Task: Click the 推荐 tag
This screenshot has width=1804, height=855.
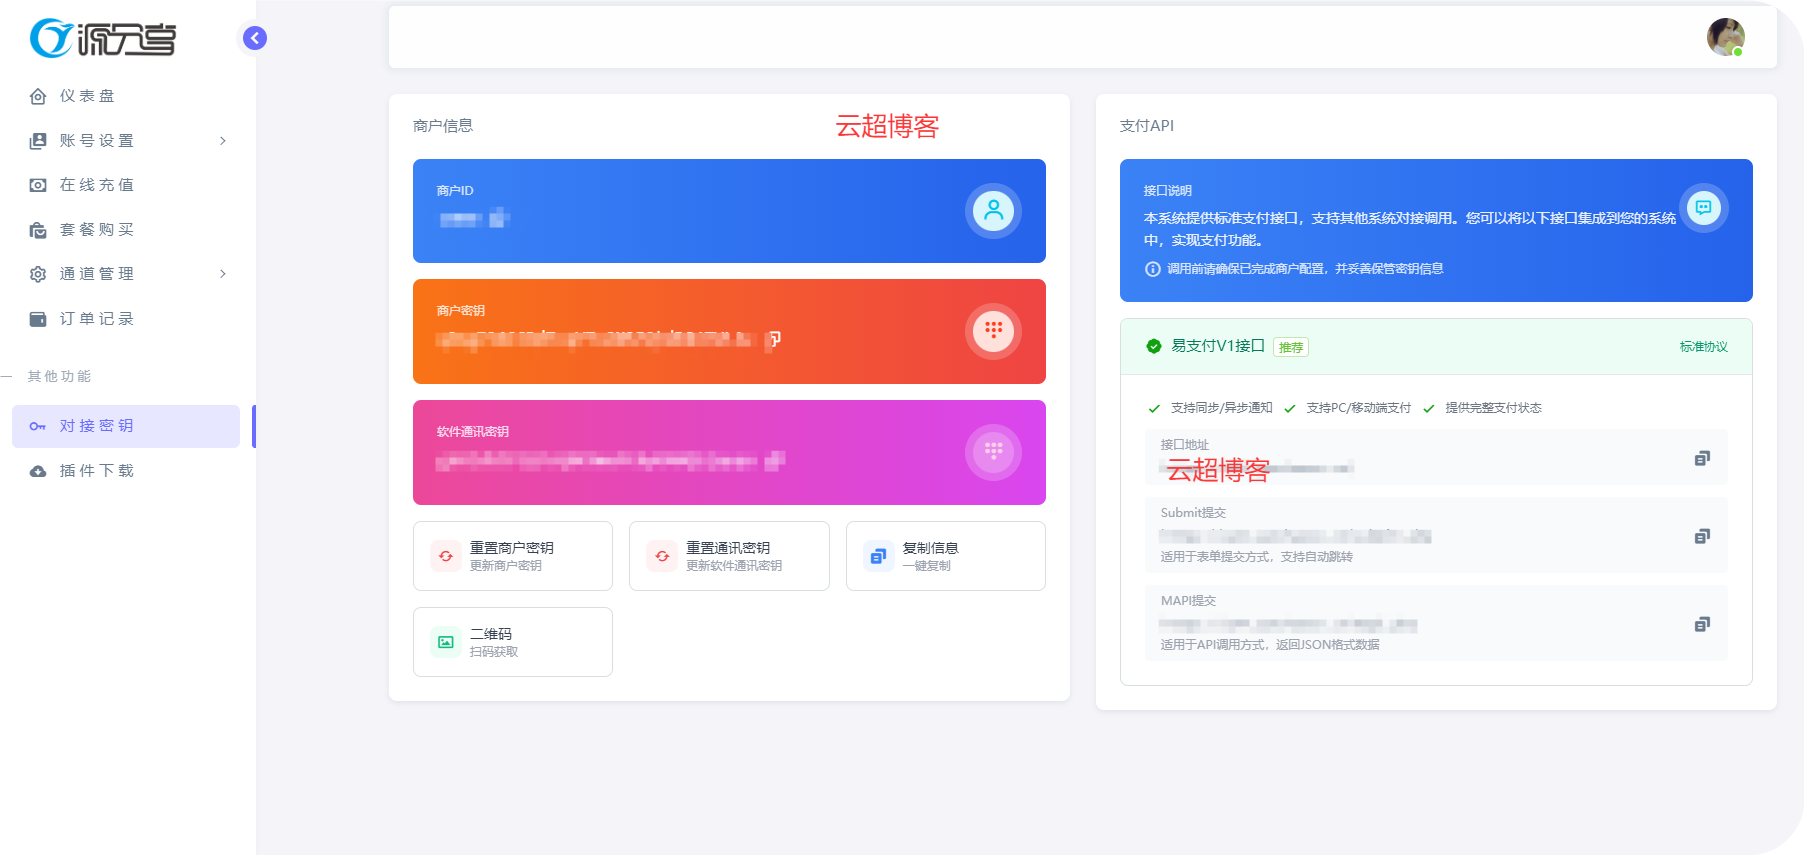Action: point(1291,347)
